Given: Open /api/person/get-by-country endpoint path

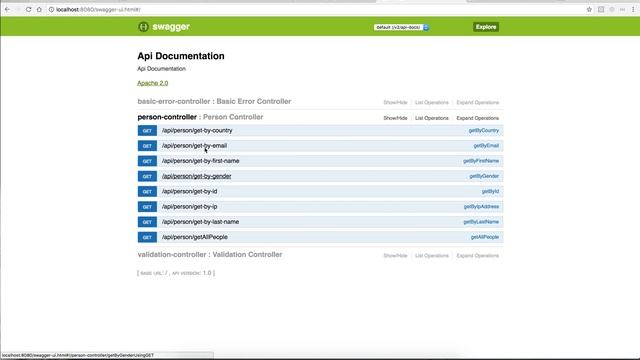Looking at the screenshot, I should 197,131.
